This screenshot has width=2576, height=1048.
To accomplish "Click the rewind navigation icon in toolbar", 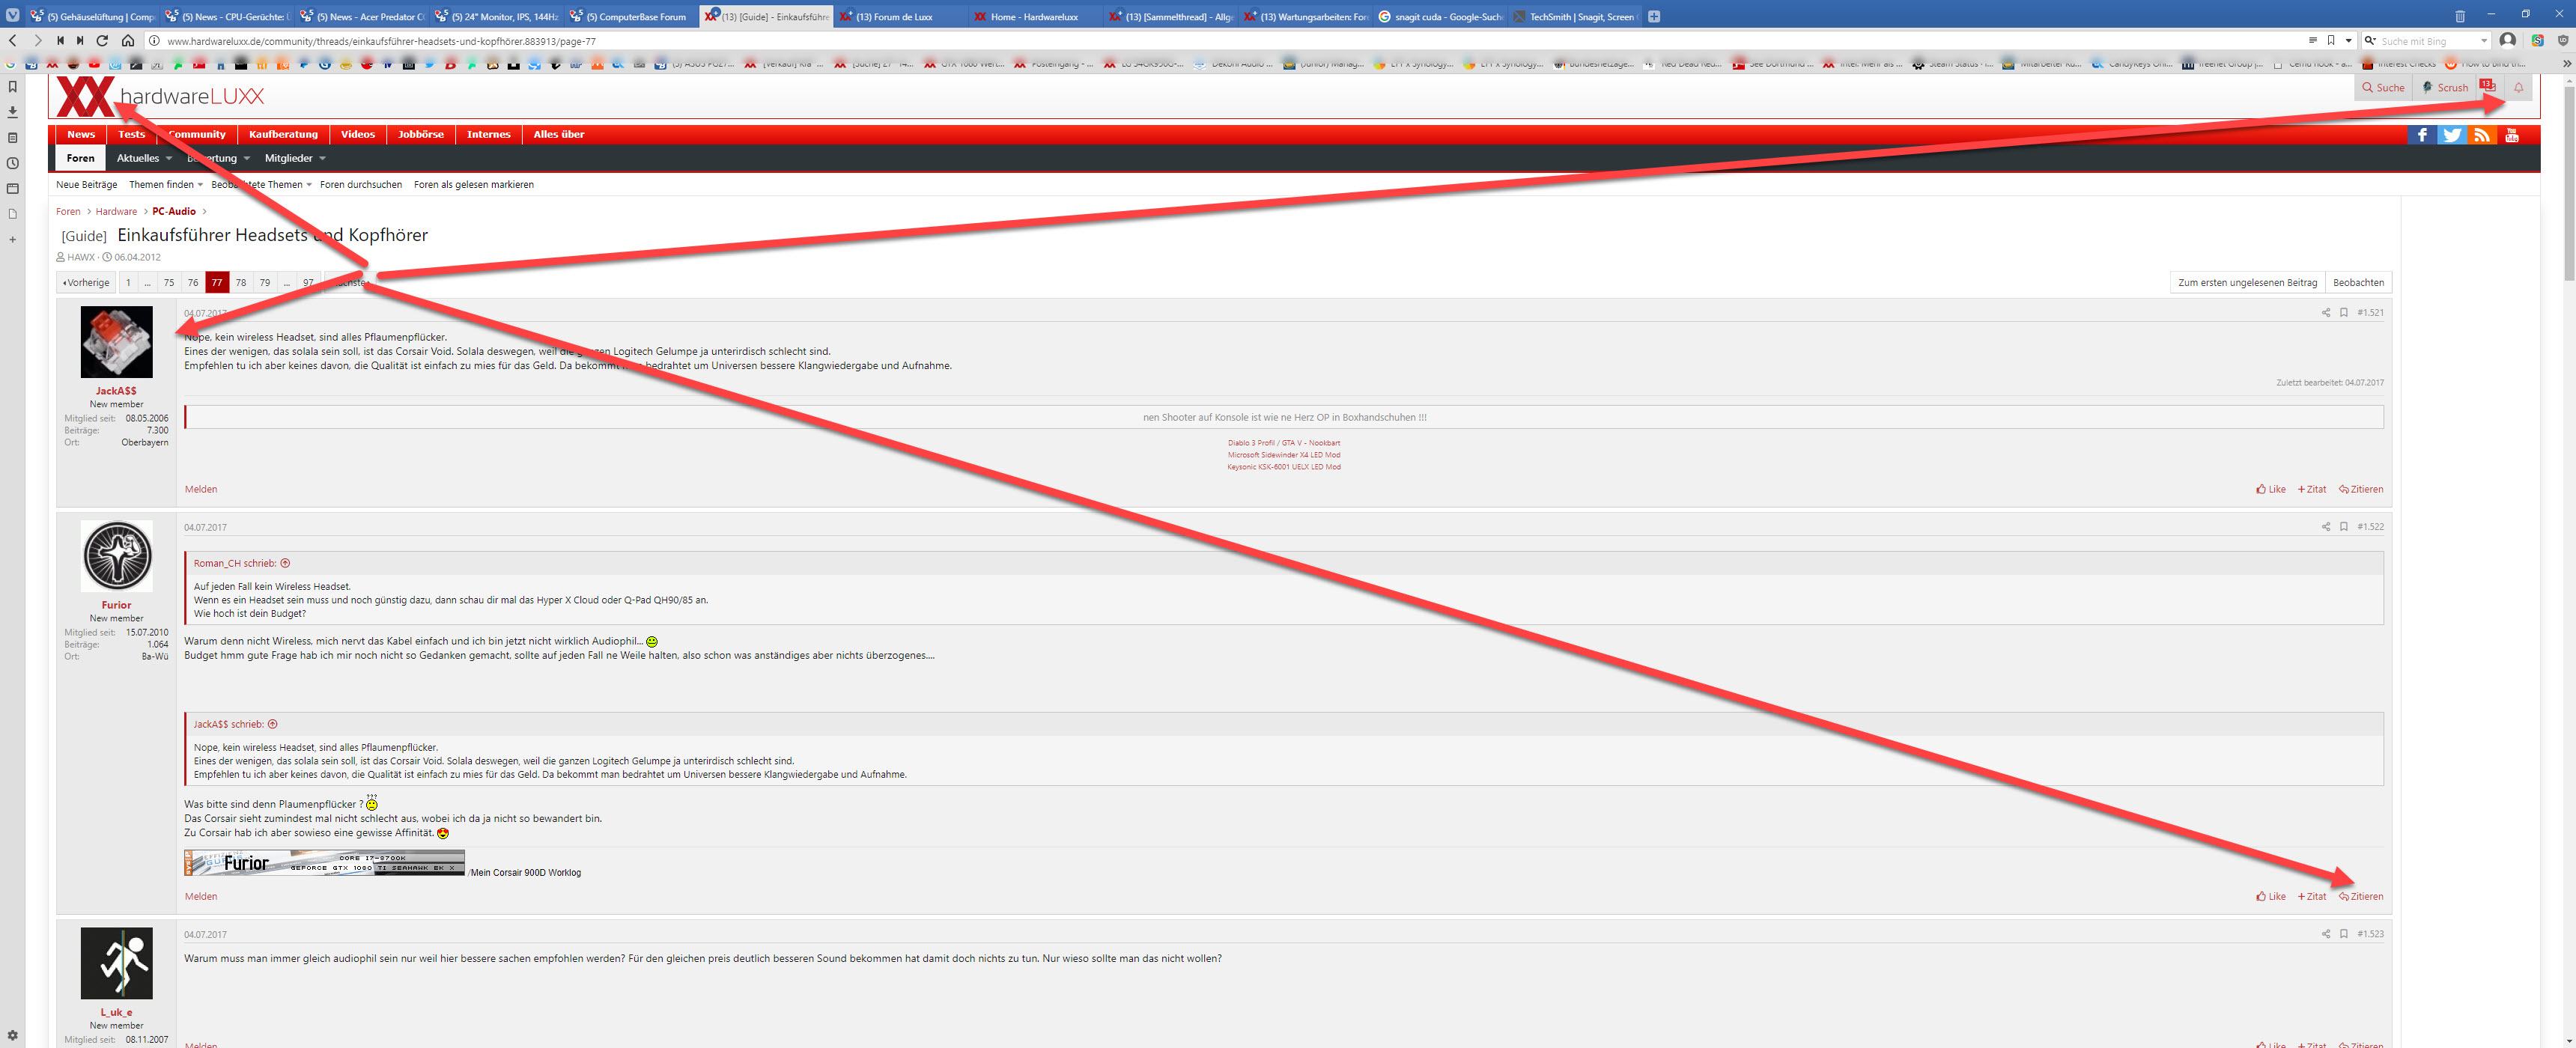I will pos(60,41).
